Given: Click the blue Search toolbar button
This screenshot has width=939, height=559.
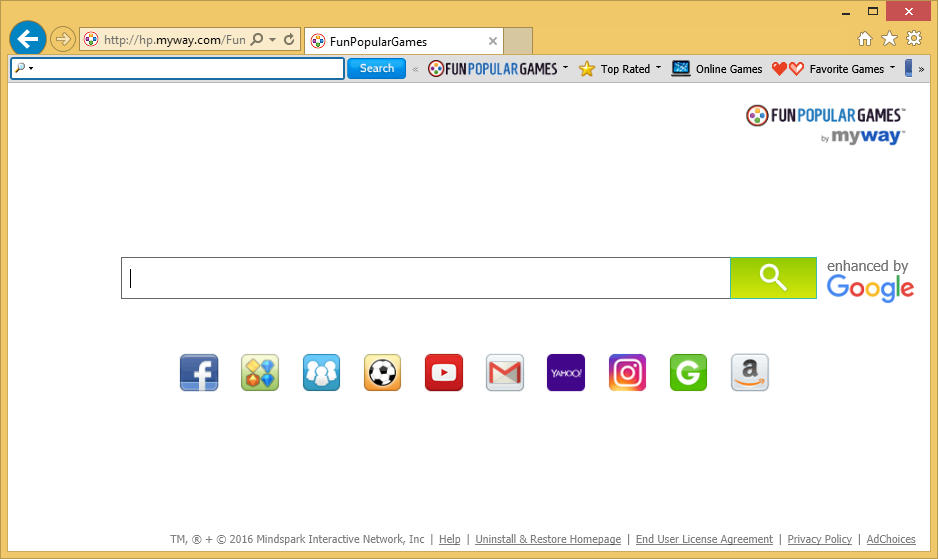Looking at the screenshot, I should point(377,68).
